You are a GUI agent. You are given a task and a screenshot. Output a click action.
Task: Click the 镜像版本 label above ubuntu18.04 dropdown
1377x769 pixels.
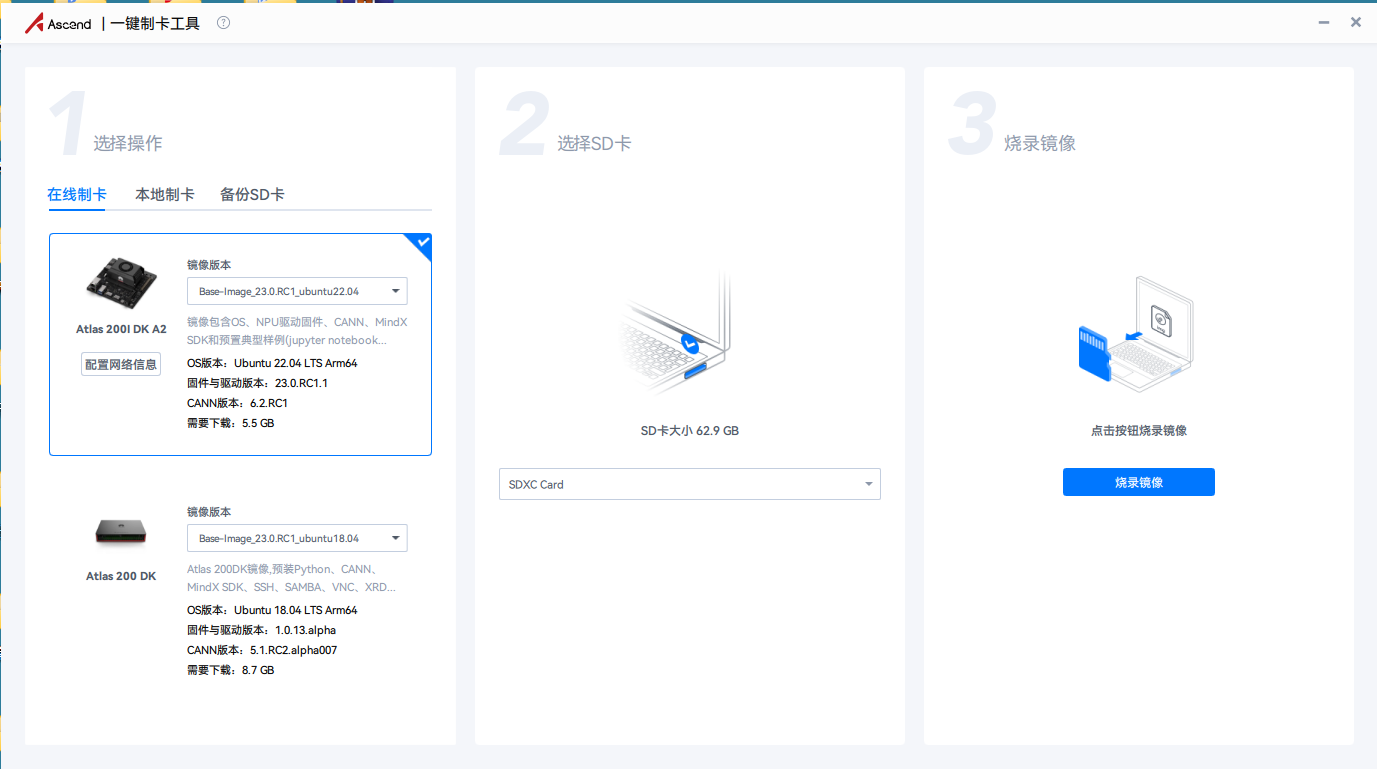209,512
